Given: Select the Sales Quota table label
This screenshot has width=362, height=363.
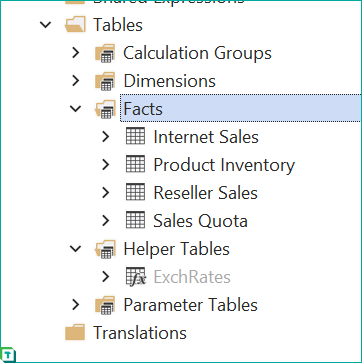Looking at the screenshot, I should pos(200,221).
